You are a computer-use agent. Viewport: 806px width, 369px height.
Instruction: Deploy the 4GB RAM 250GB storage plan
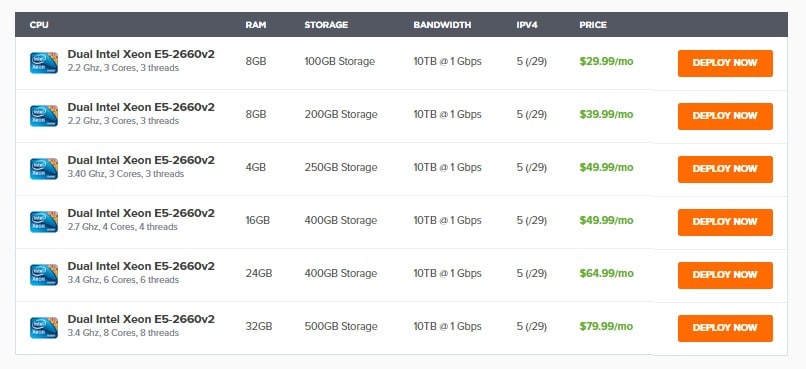coord(725,169)
